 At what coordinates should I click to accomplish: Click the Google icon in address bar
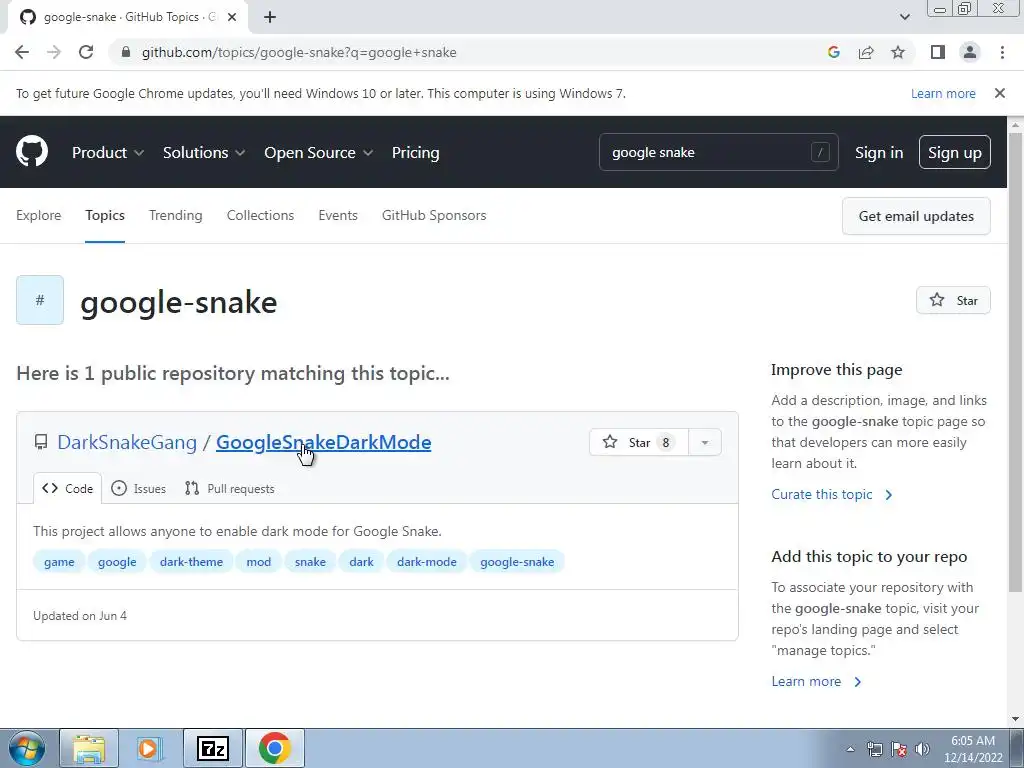[833, 52]
